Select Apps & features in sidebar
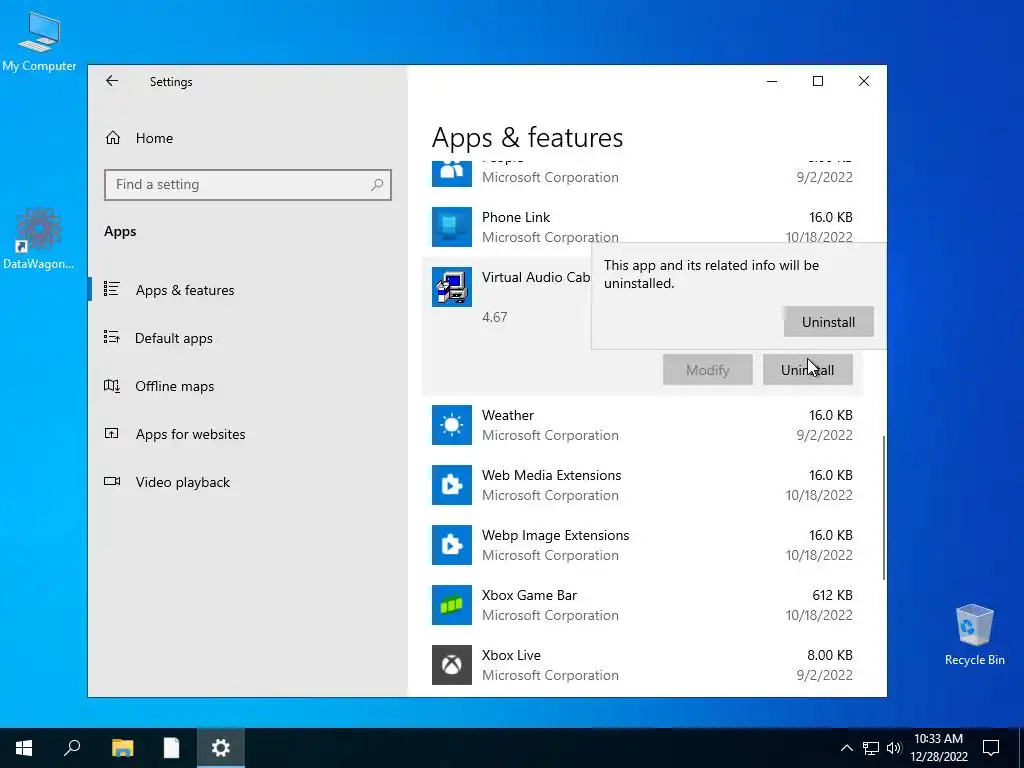1024x768 pixels. click(x=185, y=290)
